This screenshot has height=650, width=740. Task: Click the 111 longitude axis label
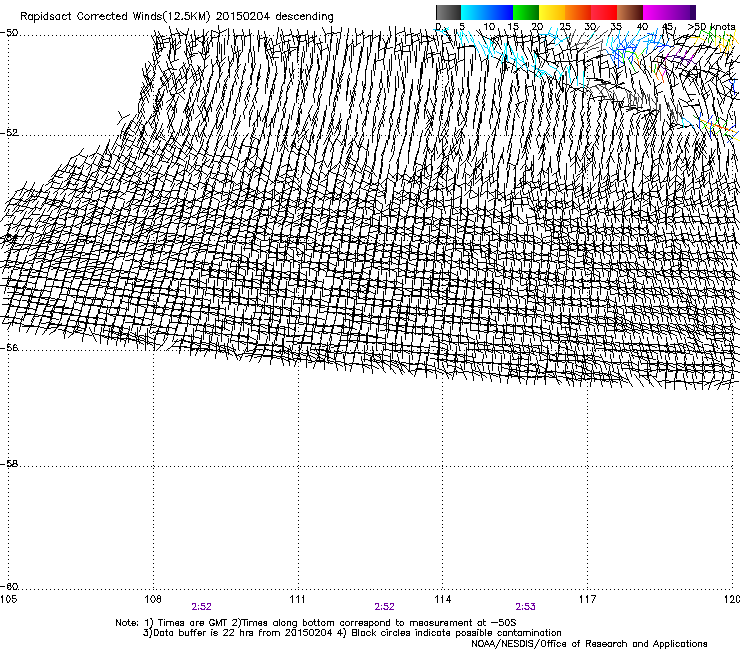[297, 599]
